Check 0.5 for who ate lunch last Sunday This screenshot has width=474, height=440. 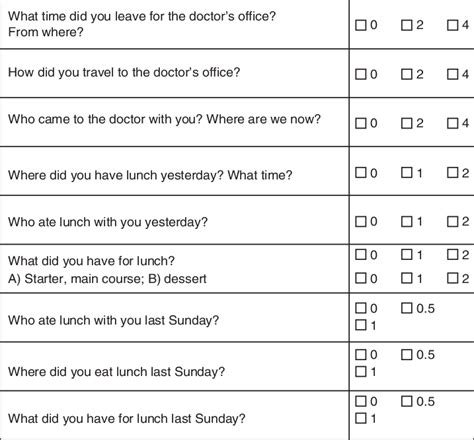tap(407, 308)
